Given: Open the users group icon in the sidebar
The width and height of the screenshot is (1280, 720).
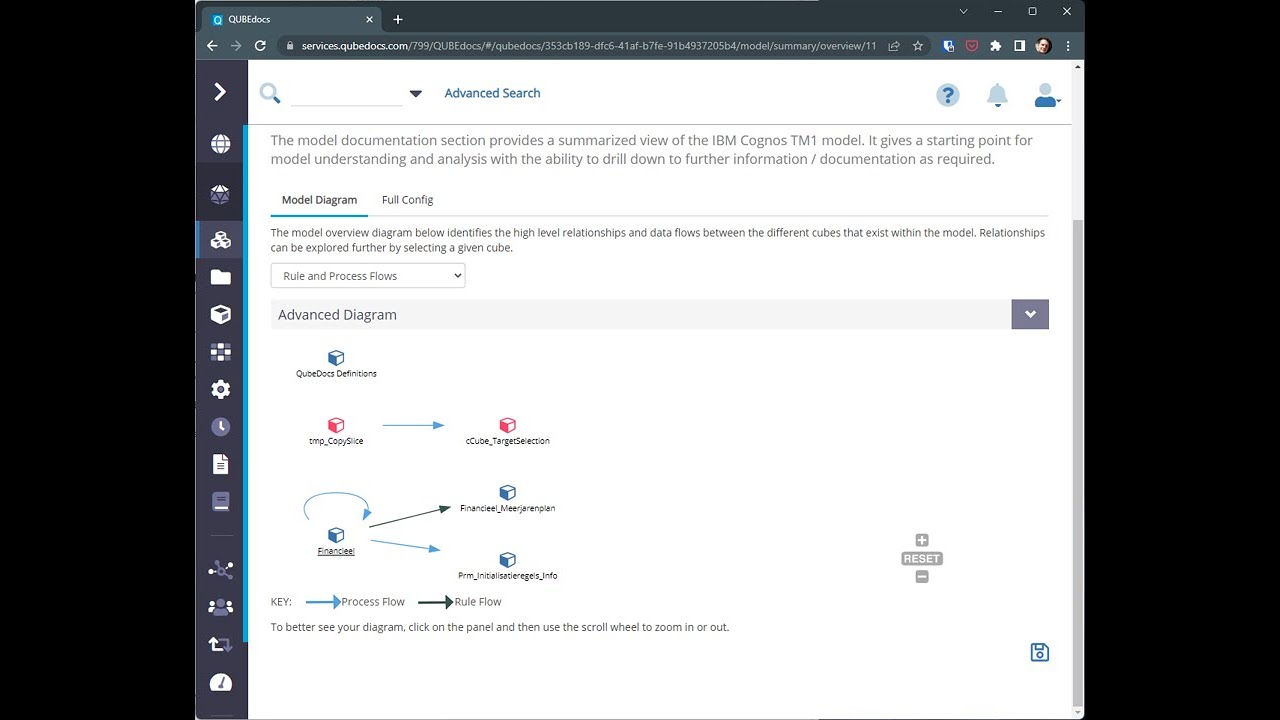Looking at the screenshot, I should (x=221, y=607).
